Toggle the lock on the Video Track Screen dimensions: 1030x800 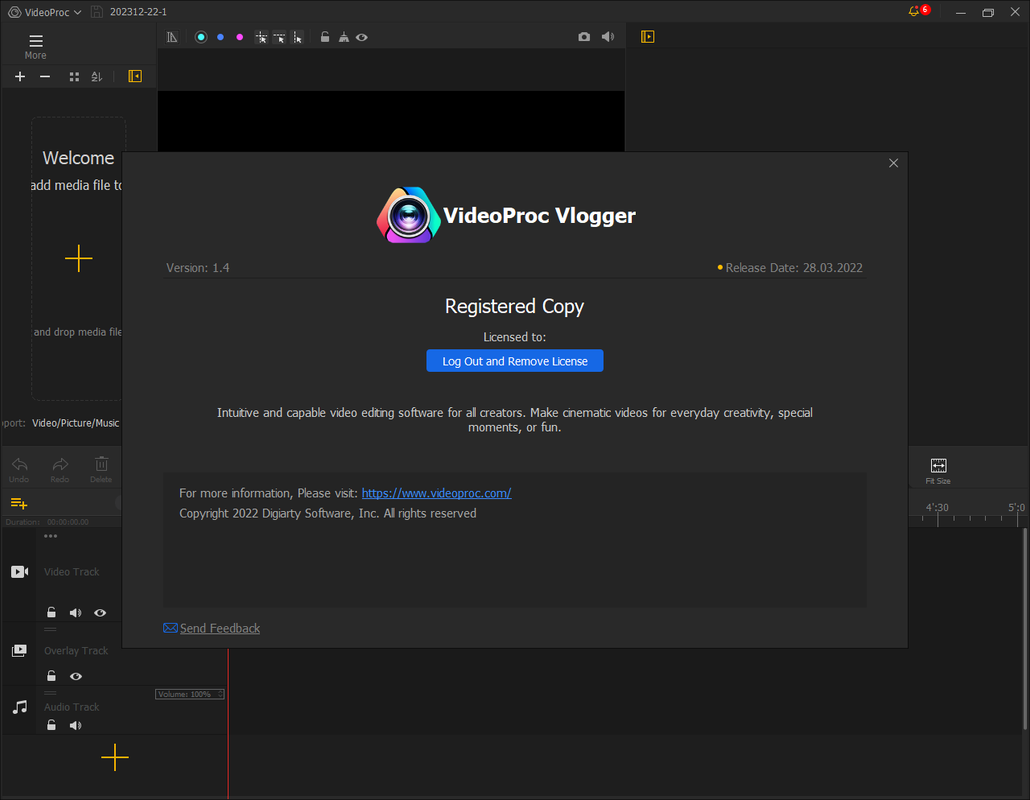[x=51, y=612]
